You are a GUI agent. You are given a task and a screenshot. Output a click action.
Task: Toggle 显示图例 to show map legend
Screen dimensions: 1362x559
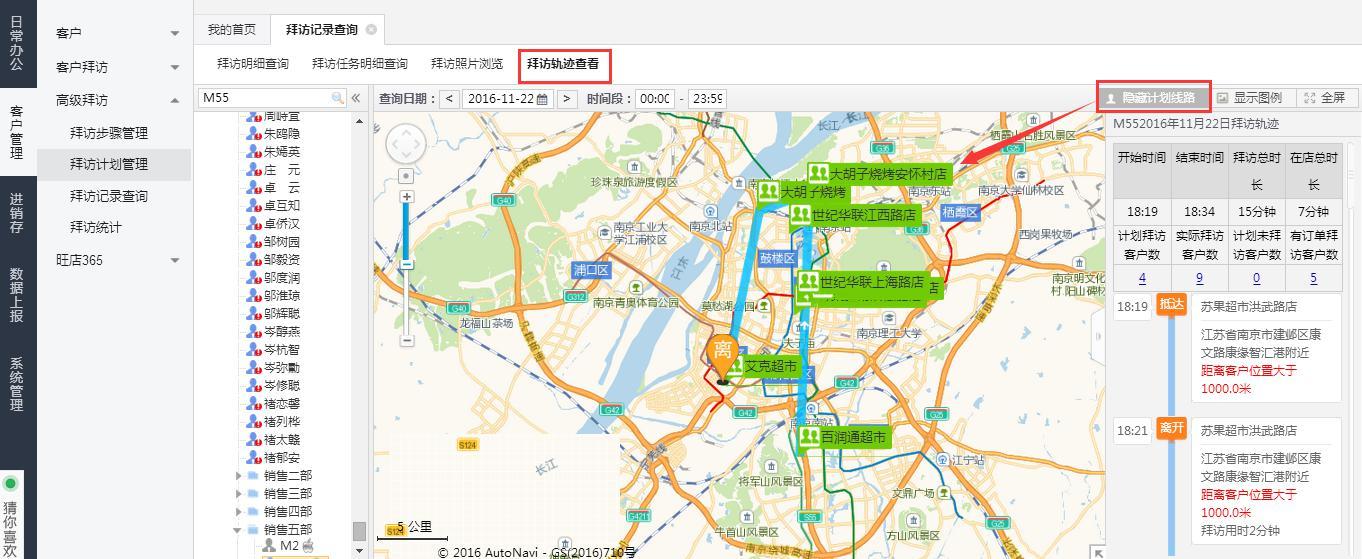coord(1249,98)
